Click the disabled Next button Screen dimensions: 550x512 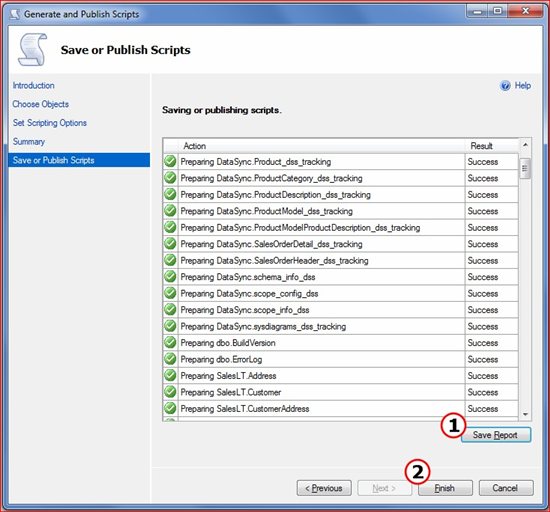[x=384, y=488]
